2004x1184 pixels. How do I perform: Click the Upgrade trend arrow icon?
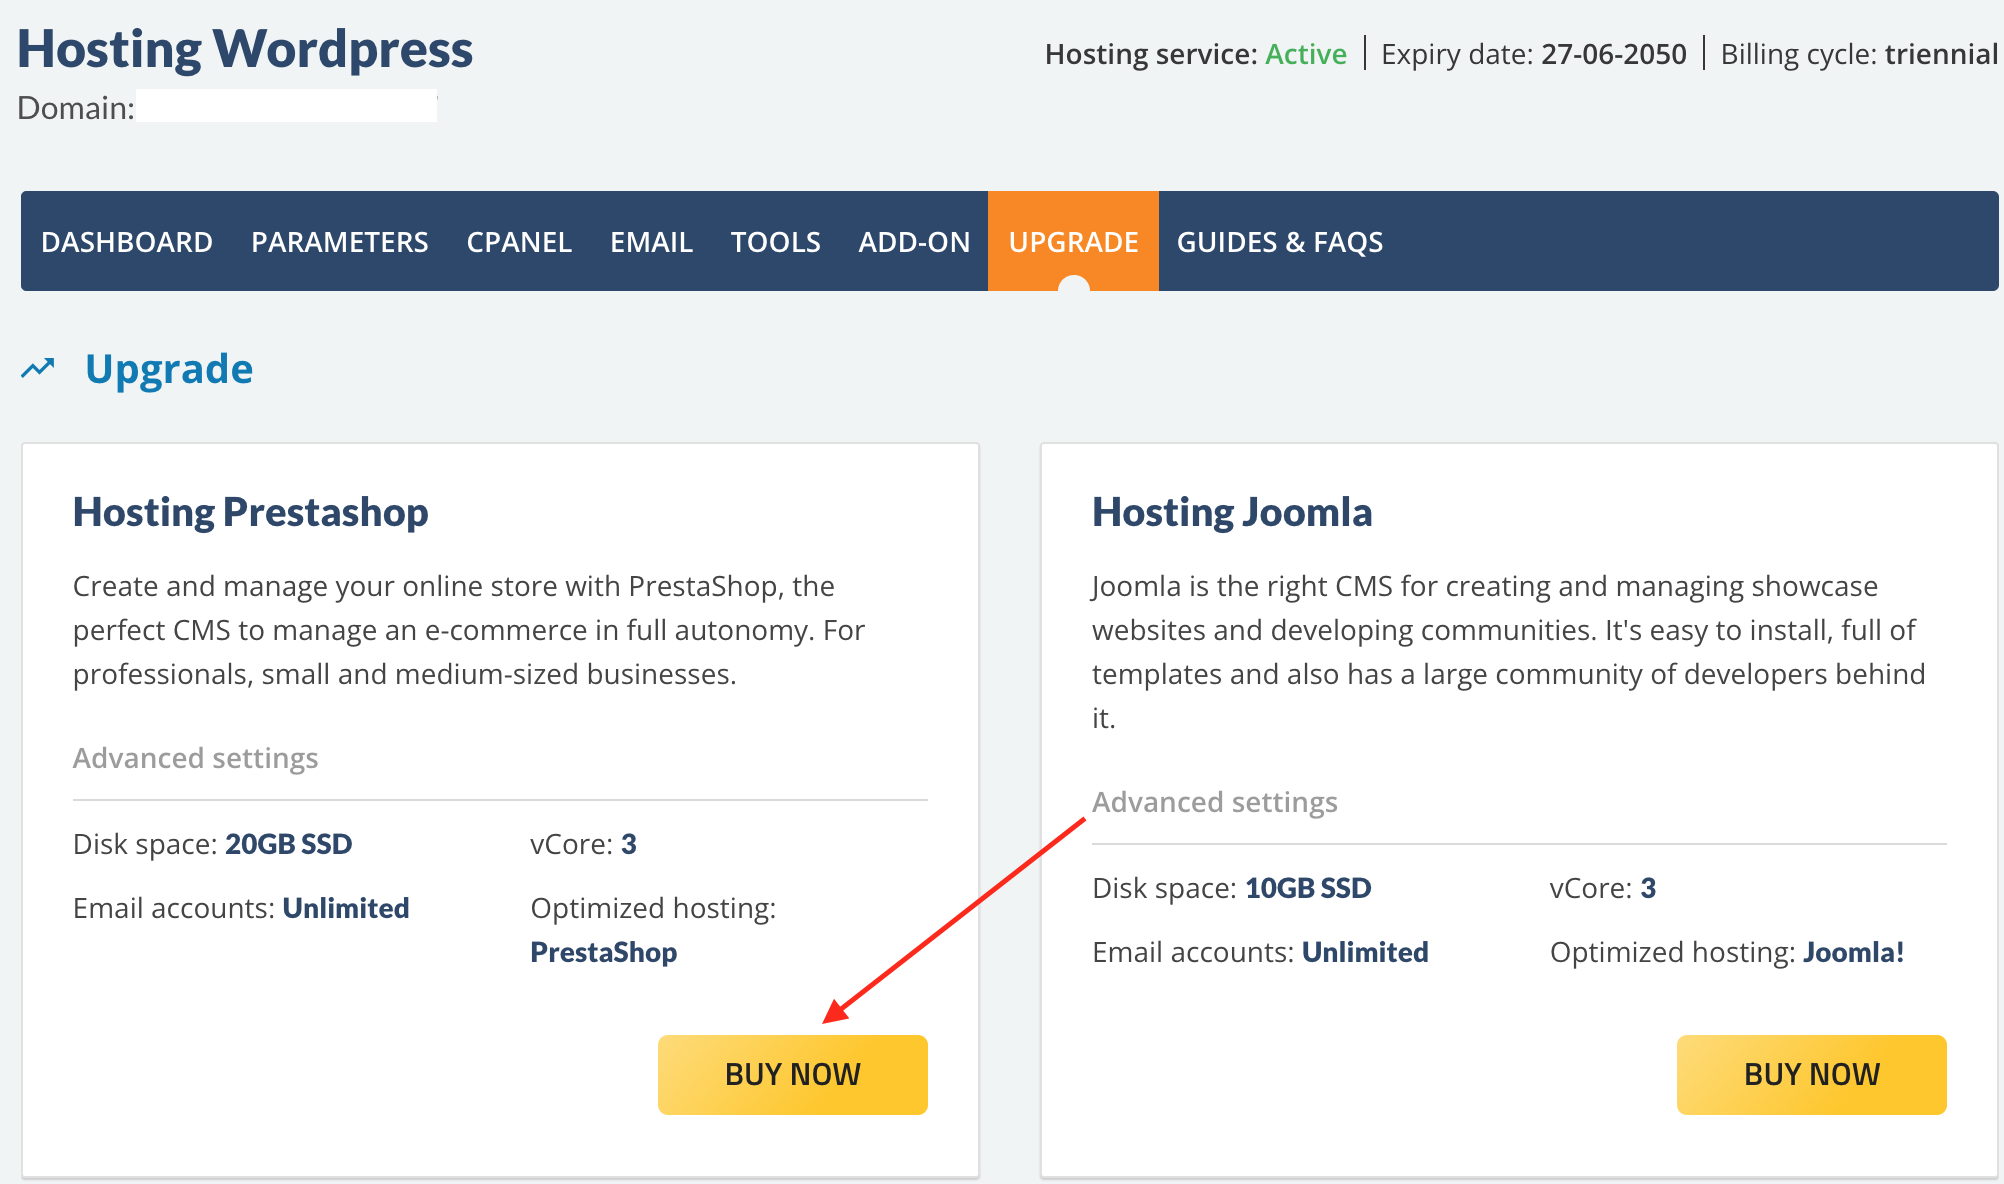coord(38,369)
